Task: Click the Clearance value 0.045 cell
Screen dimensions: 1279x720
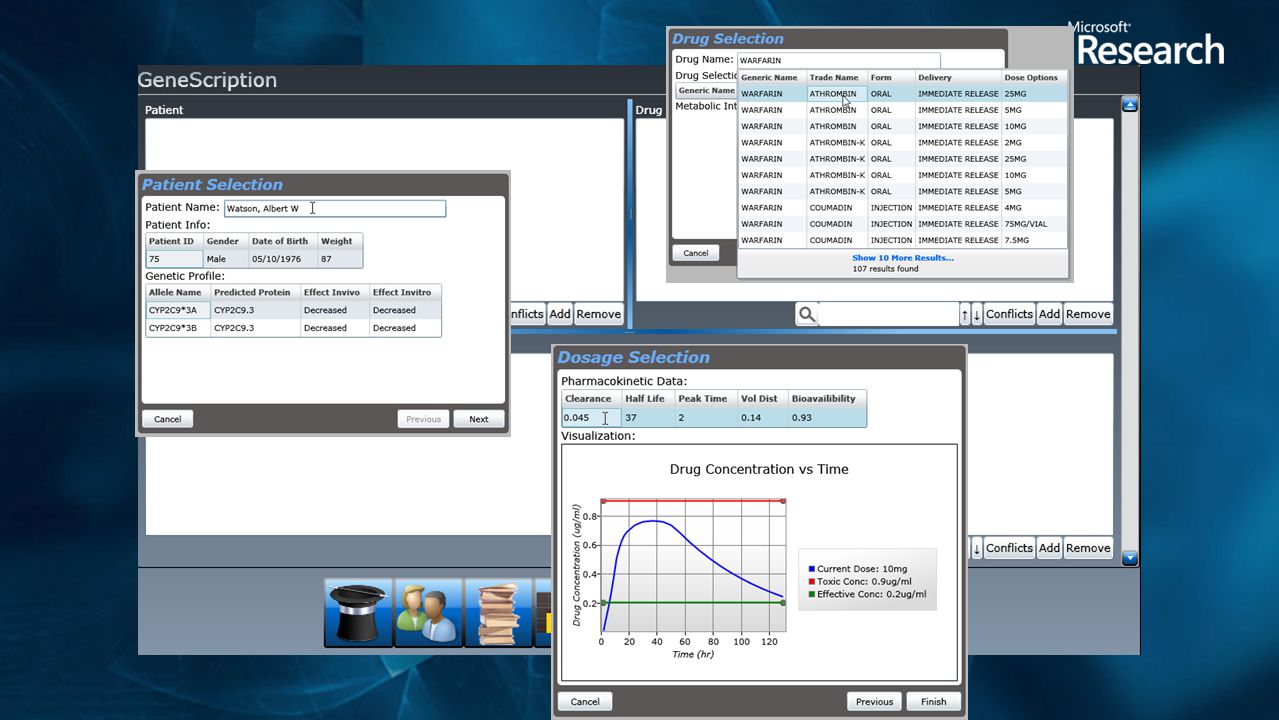Action: [x=591, y=417]
